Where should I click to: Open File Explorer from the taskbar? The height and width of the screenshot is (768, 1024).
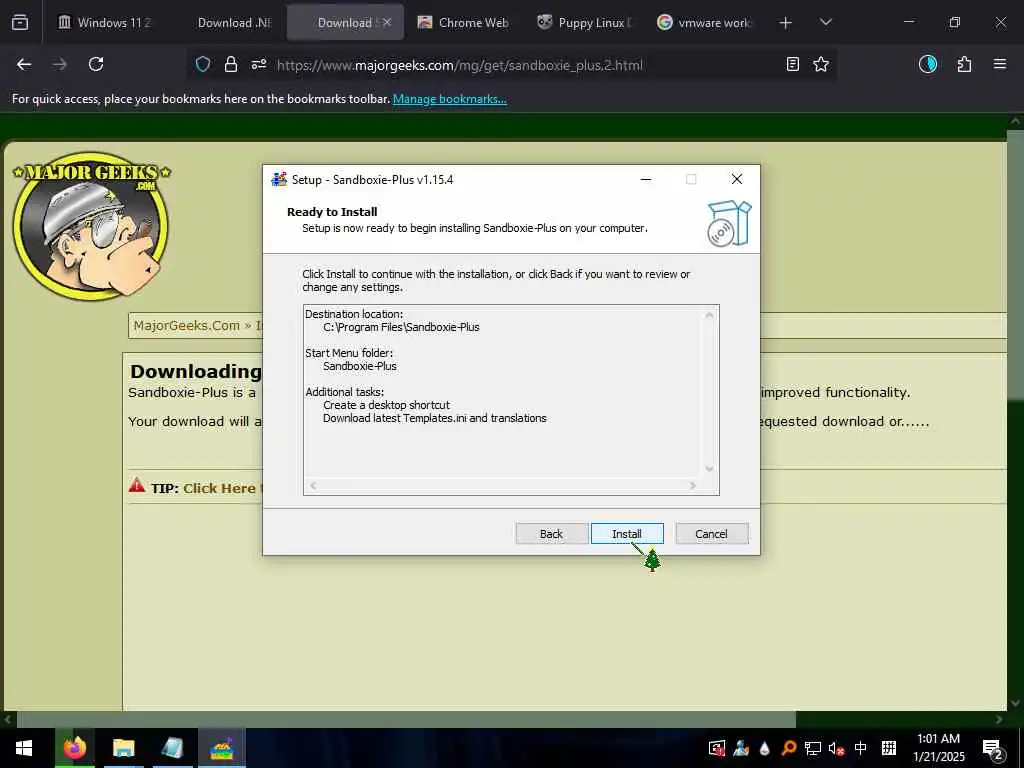[x=123, y=748]
